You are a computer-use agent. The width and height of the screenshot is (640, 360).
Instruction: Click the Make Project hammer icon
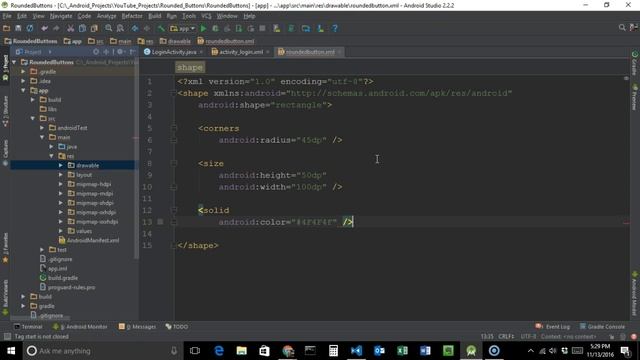(x=161, y=28)
